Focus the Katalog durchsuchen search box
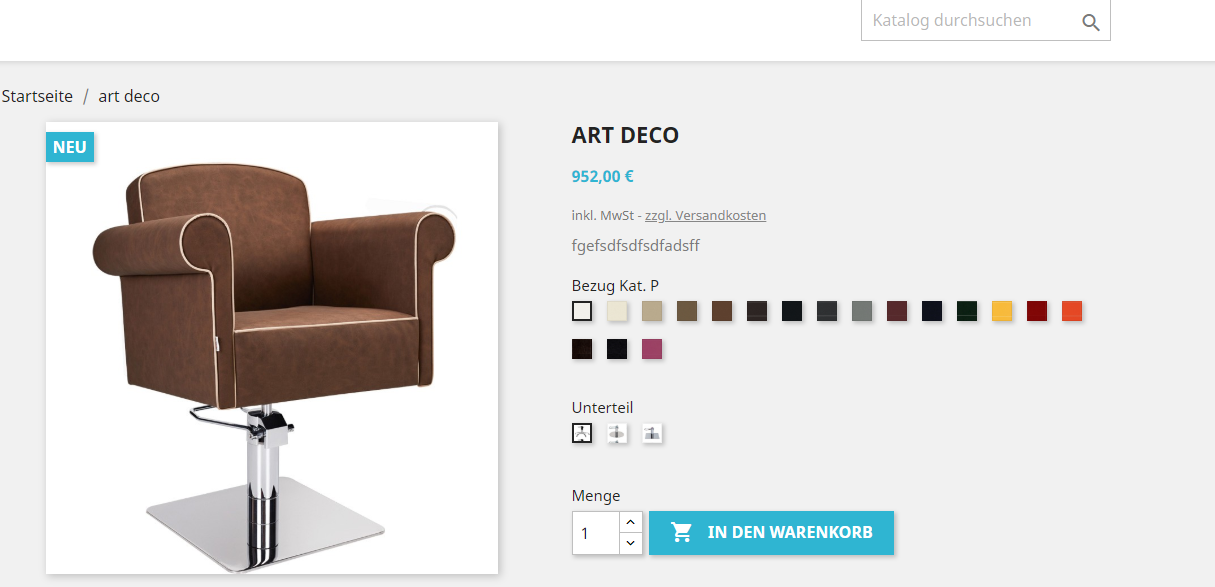Viewport: 1215px width, 587px height. (x=965, y=20)
